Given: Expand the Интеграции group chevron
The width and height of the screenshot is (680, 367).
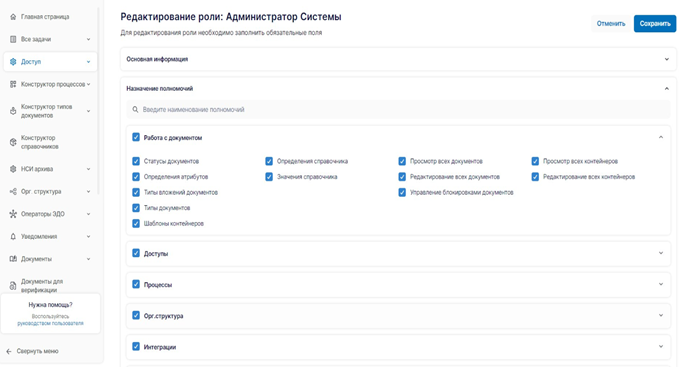Looking at the screenshot, I should click(661, 347).
